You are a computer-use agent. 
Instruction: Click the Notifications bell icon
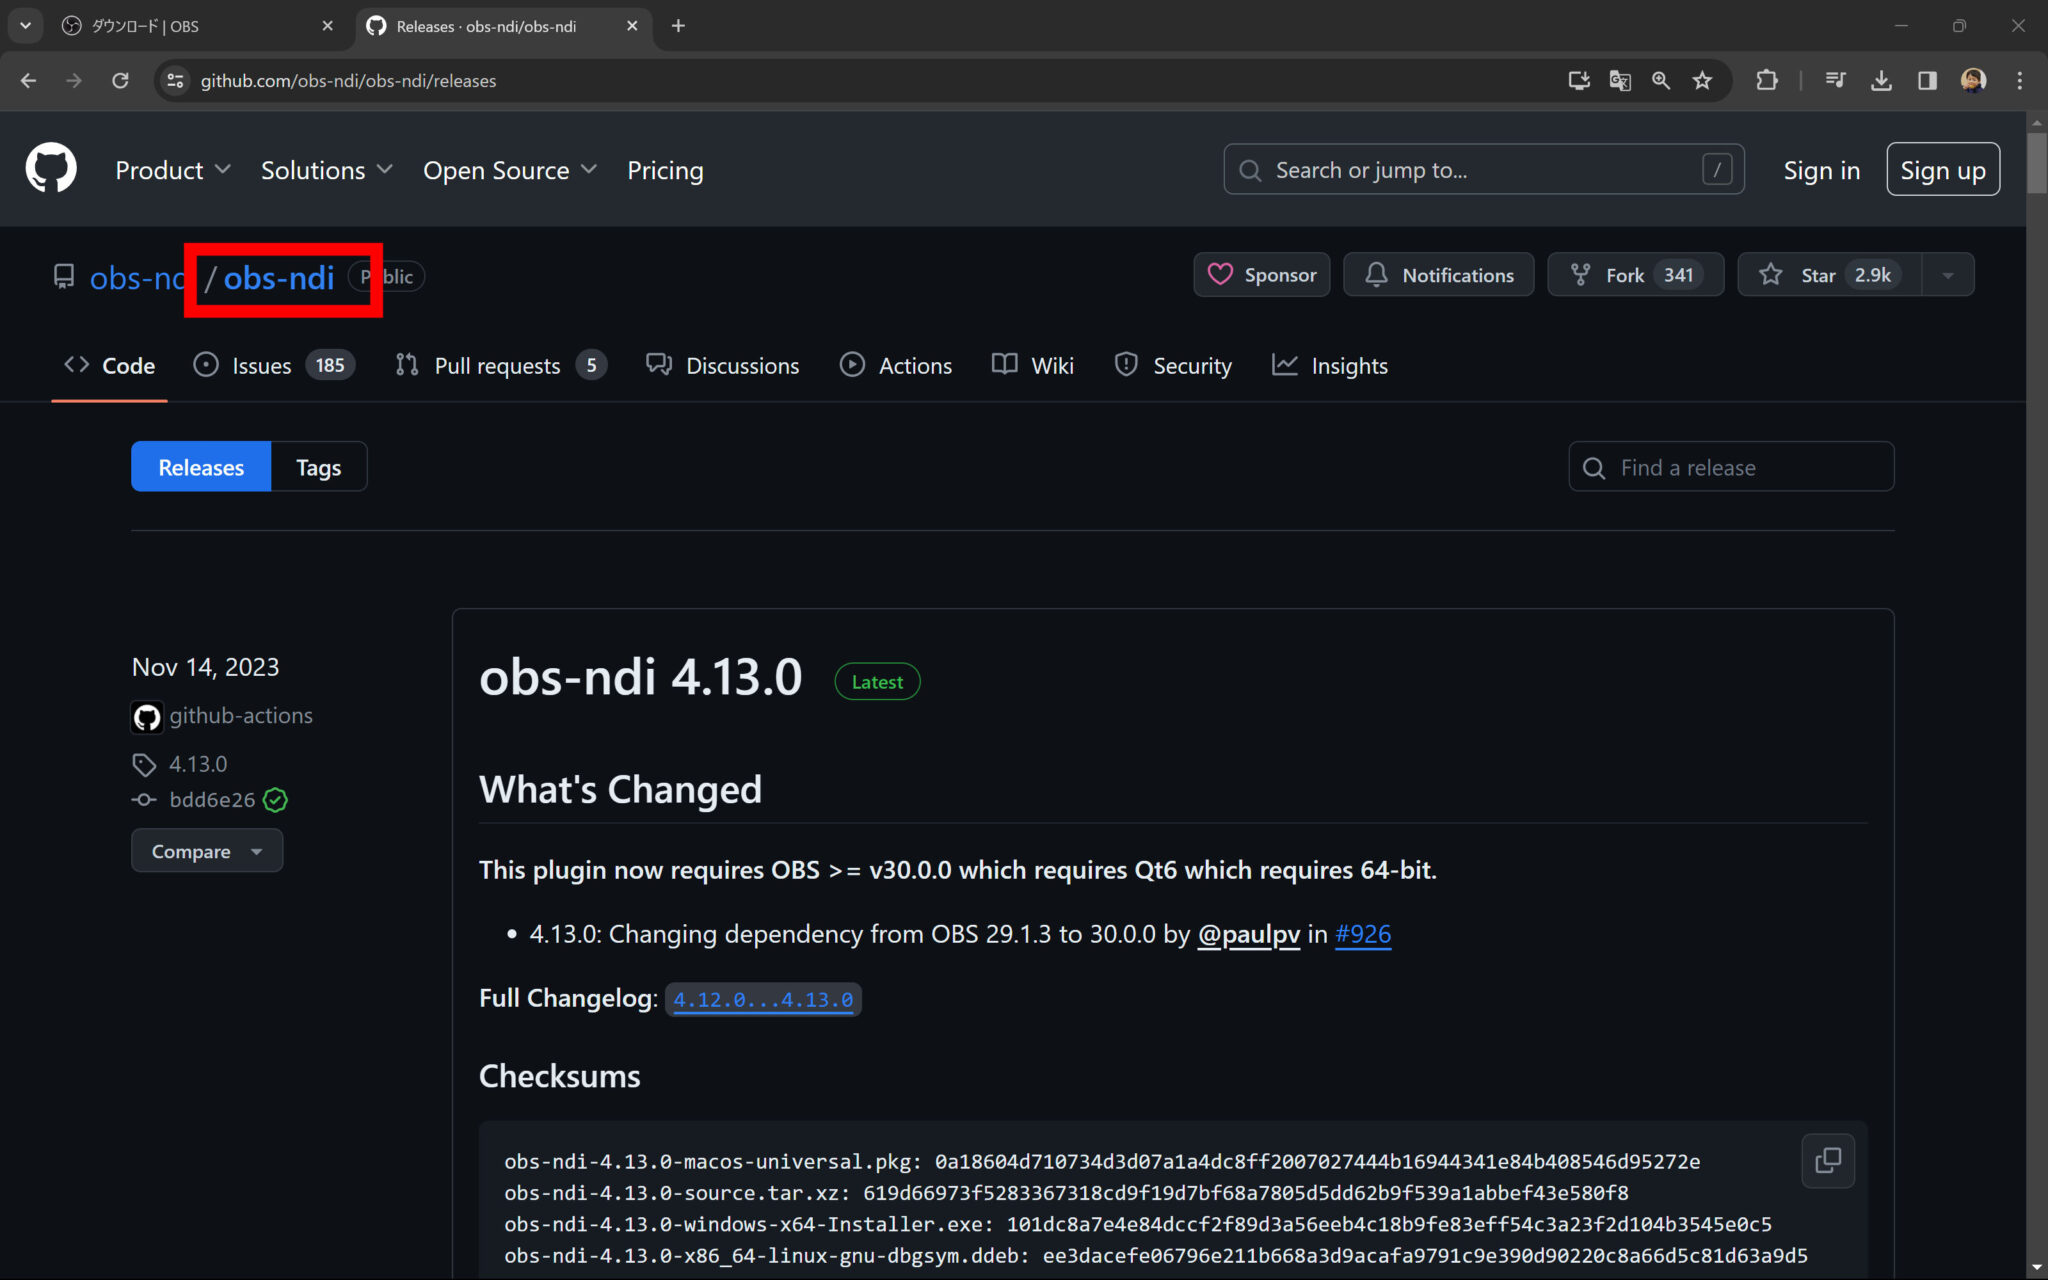[1376, 275]
